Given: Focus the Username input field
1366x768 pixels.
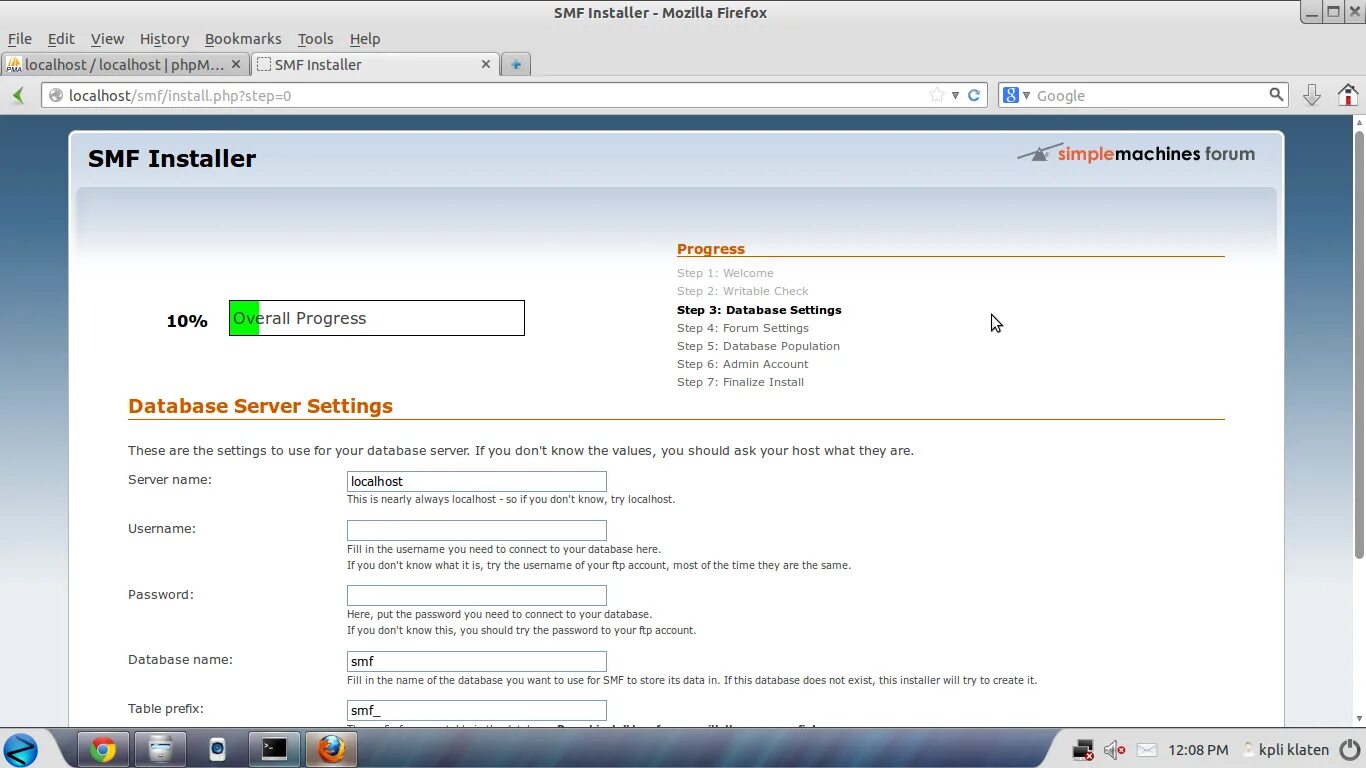Looking at the screenshot, I should (x=477, y=530).
